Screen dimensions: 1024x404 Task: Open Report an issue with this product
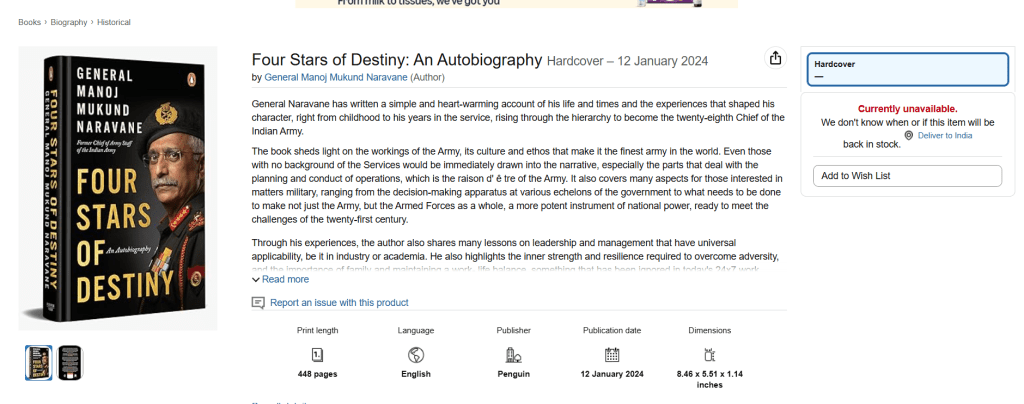coord(339,302)
